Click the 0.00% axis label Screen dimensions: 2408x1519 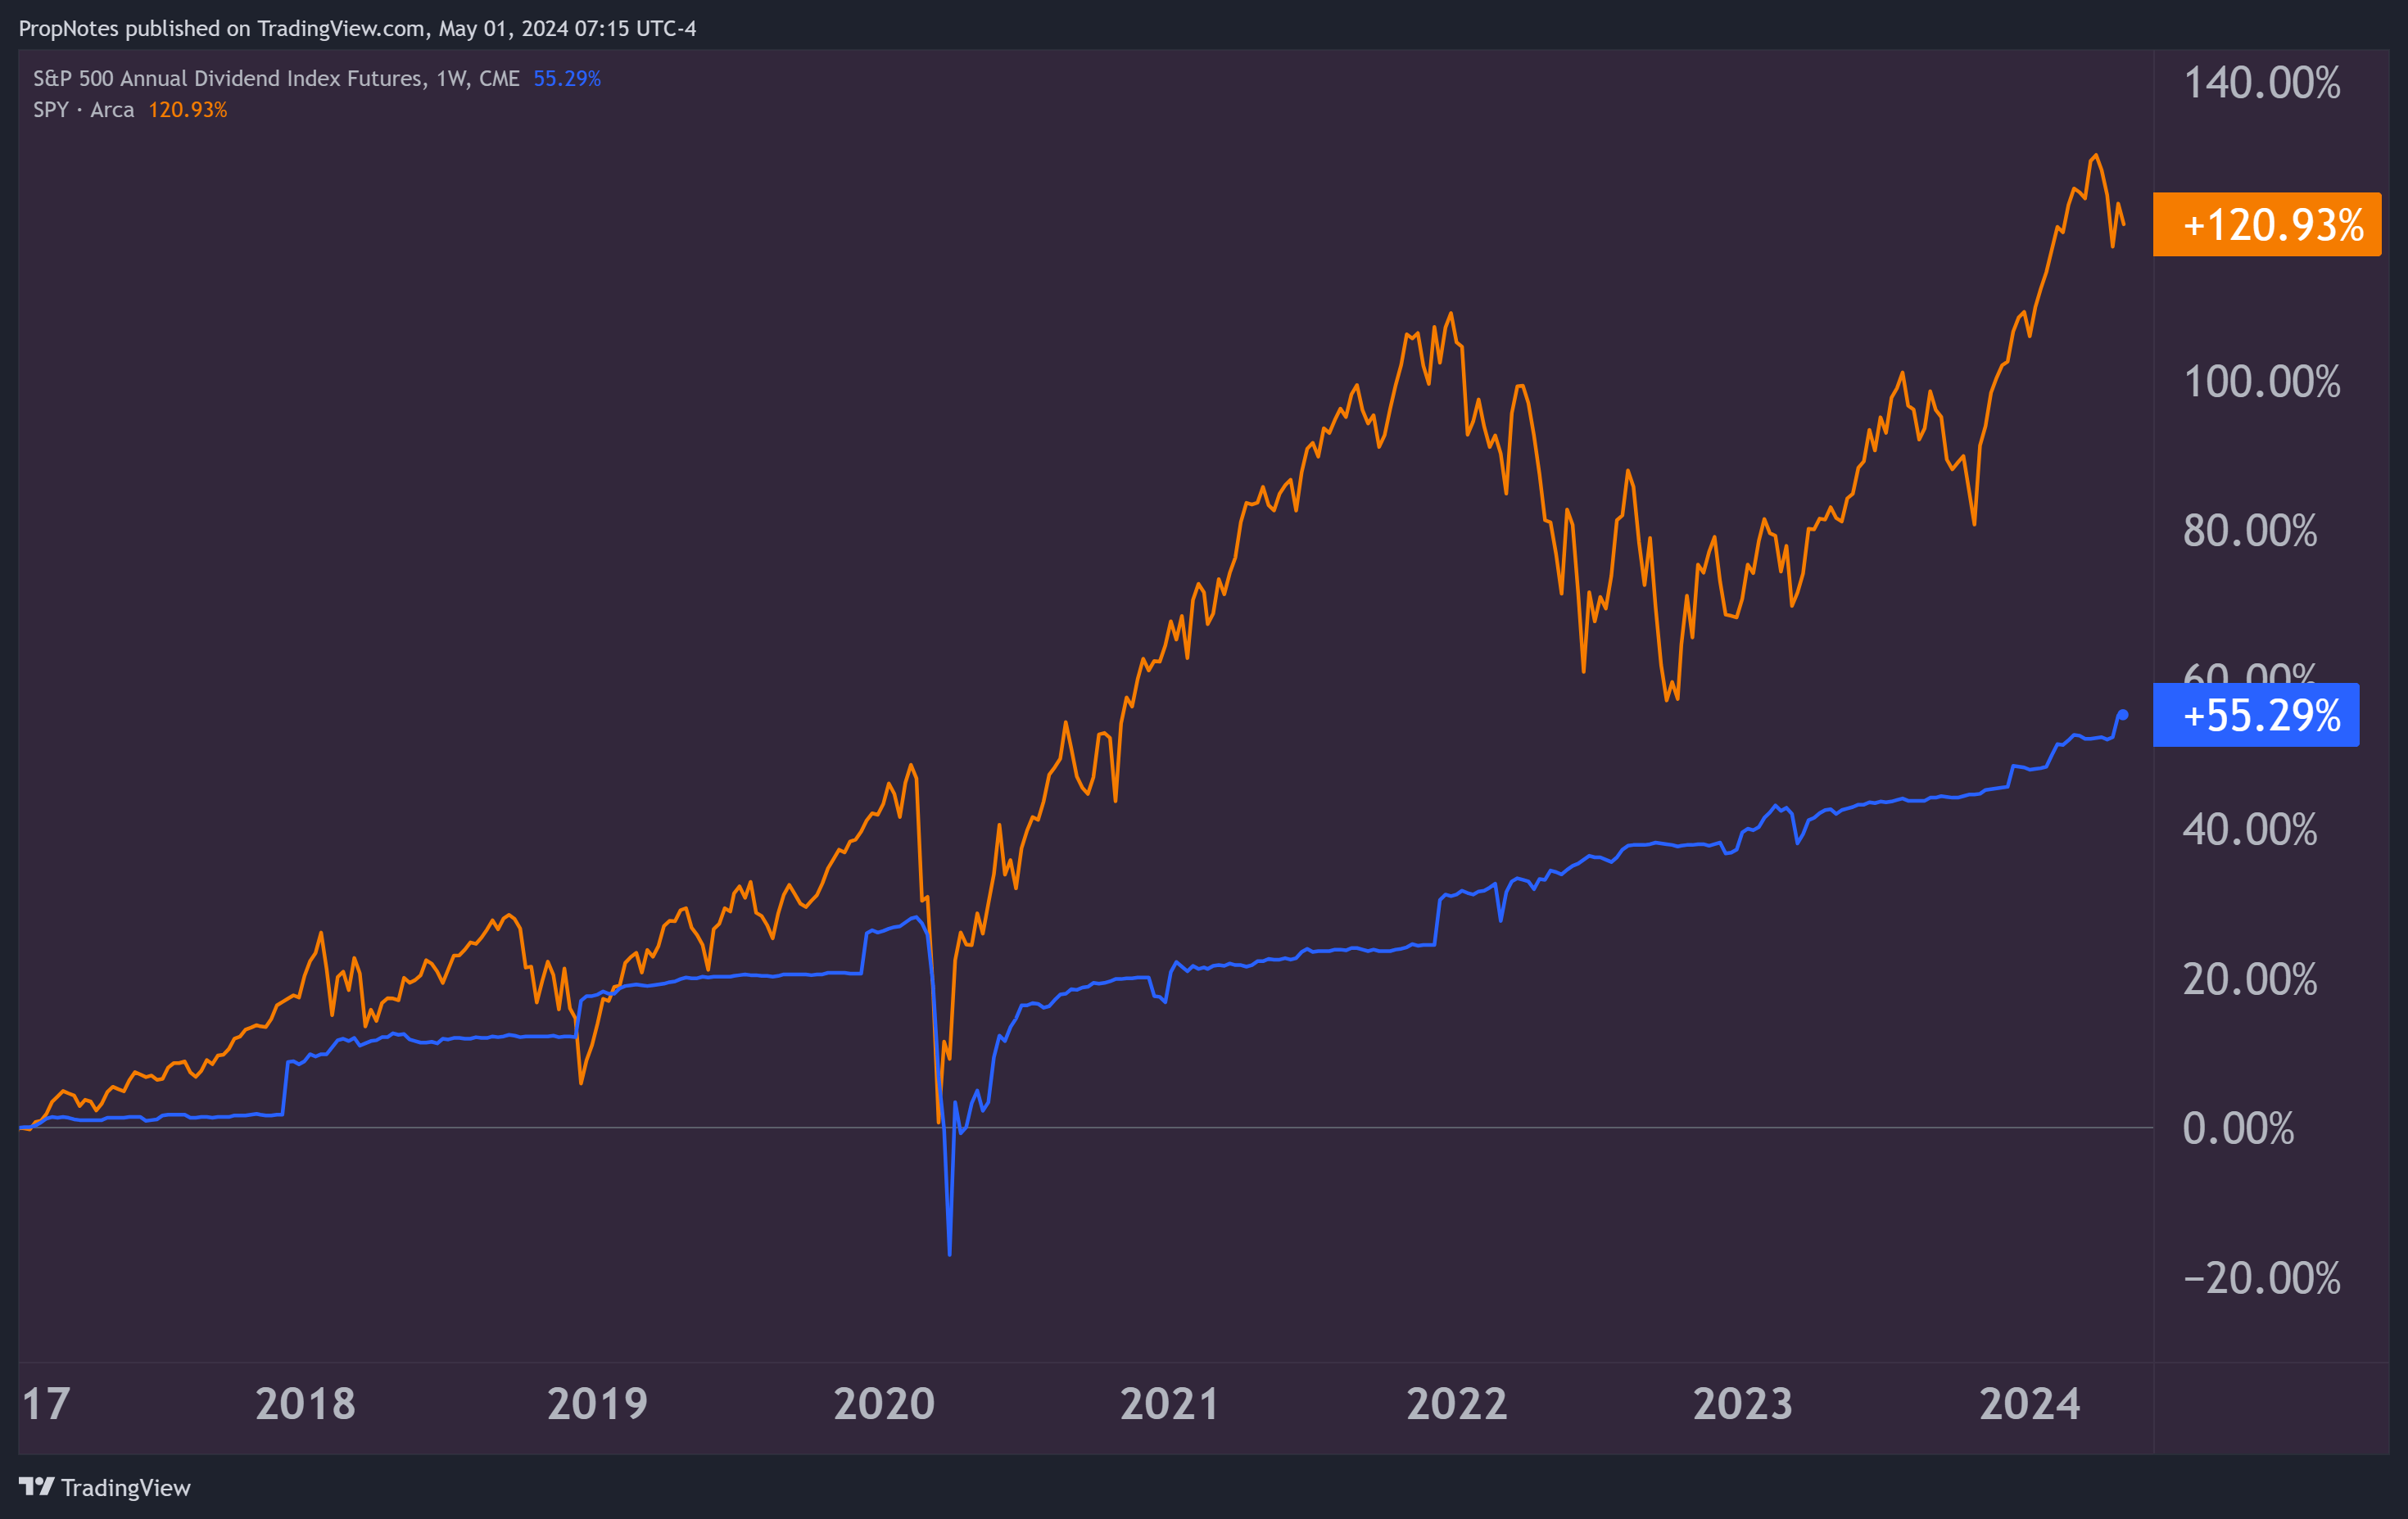2238,1128
